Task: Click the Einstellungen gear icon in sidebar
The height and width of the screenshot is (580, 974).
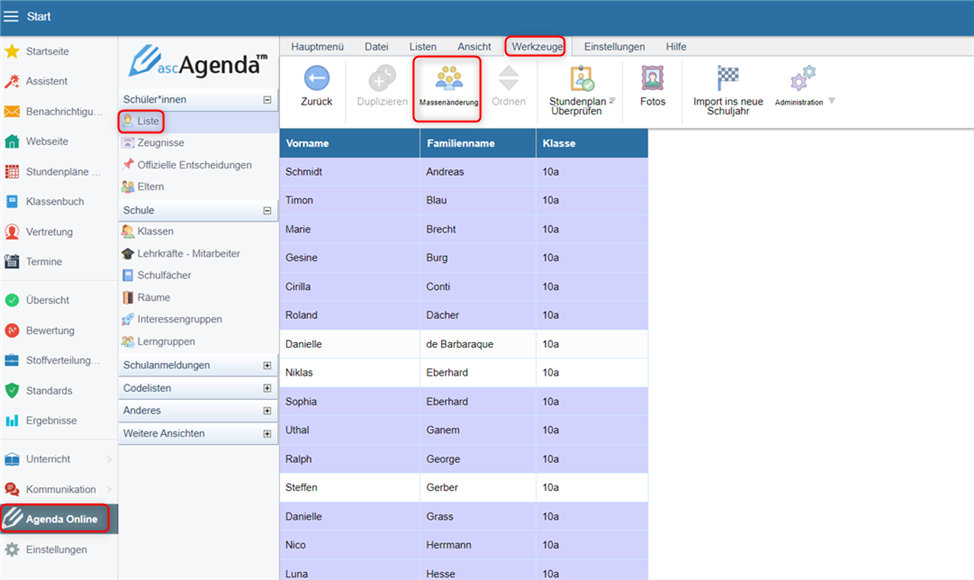Action: pos(12,550)
